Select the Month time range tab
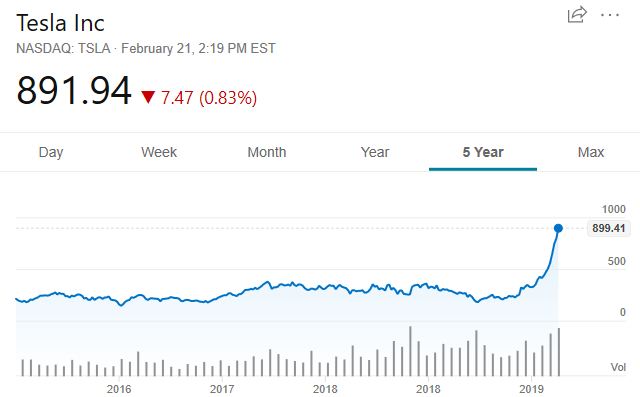This screenshot has height=397, width=640. pos(267,152)
